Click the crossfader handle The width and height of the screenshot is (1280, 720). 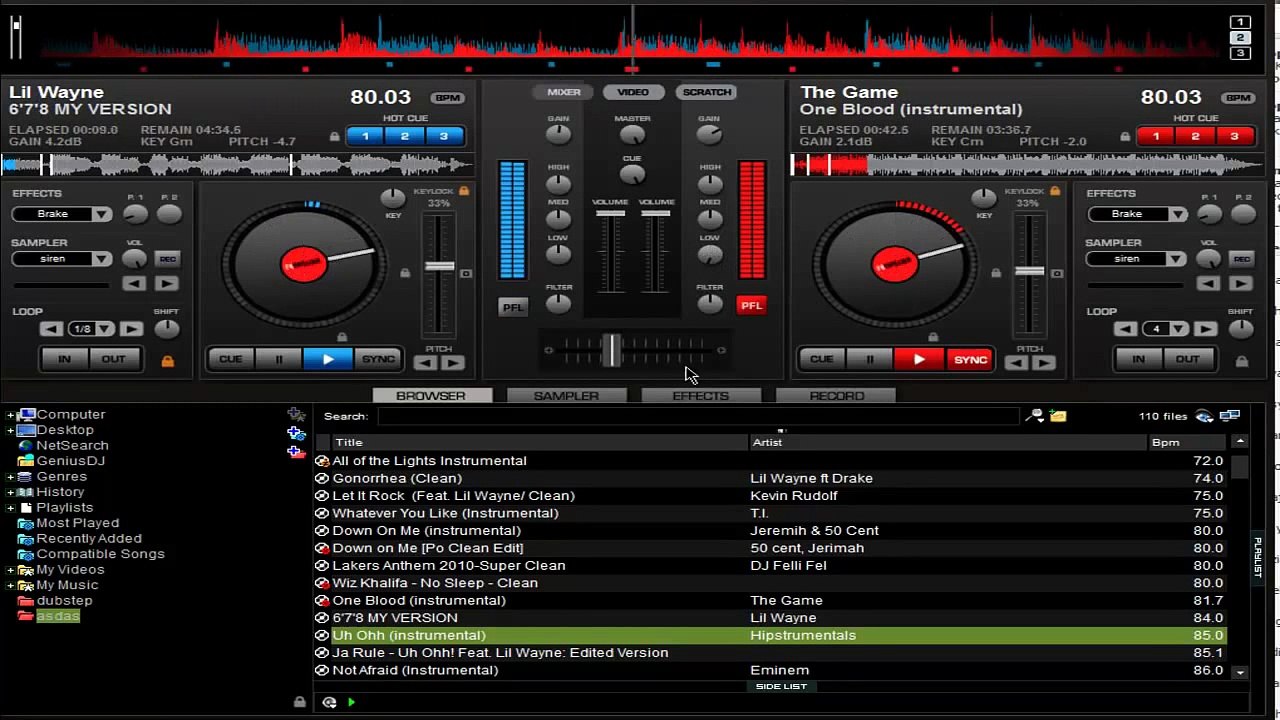click(x=610, y=350)
